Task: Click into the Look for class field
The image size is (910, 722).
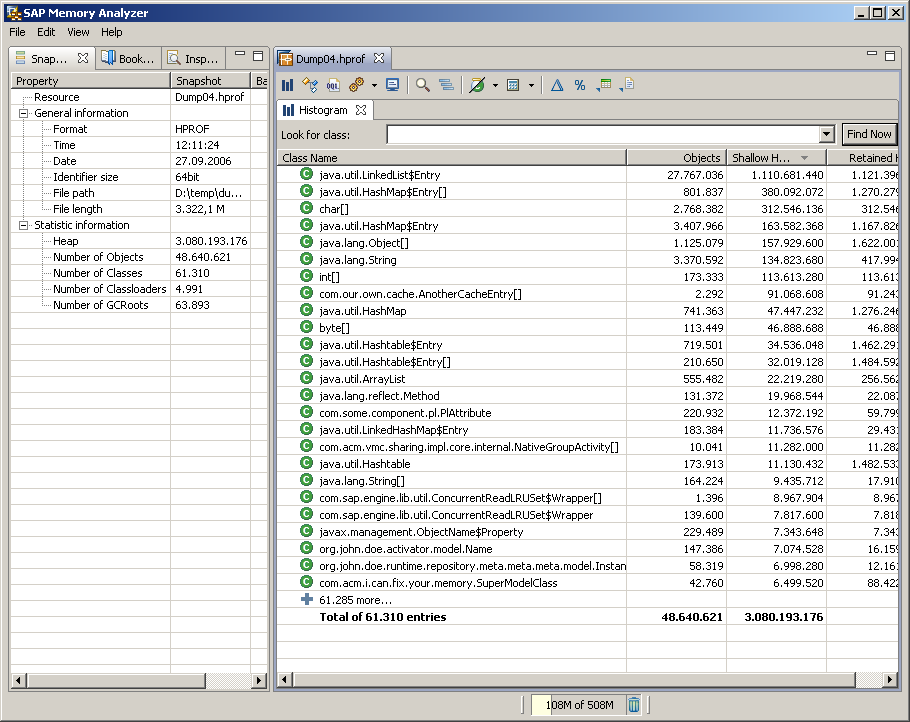Action: coord(603,135)
